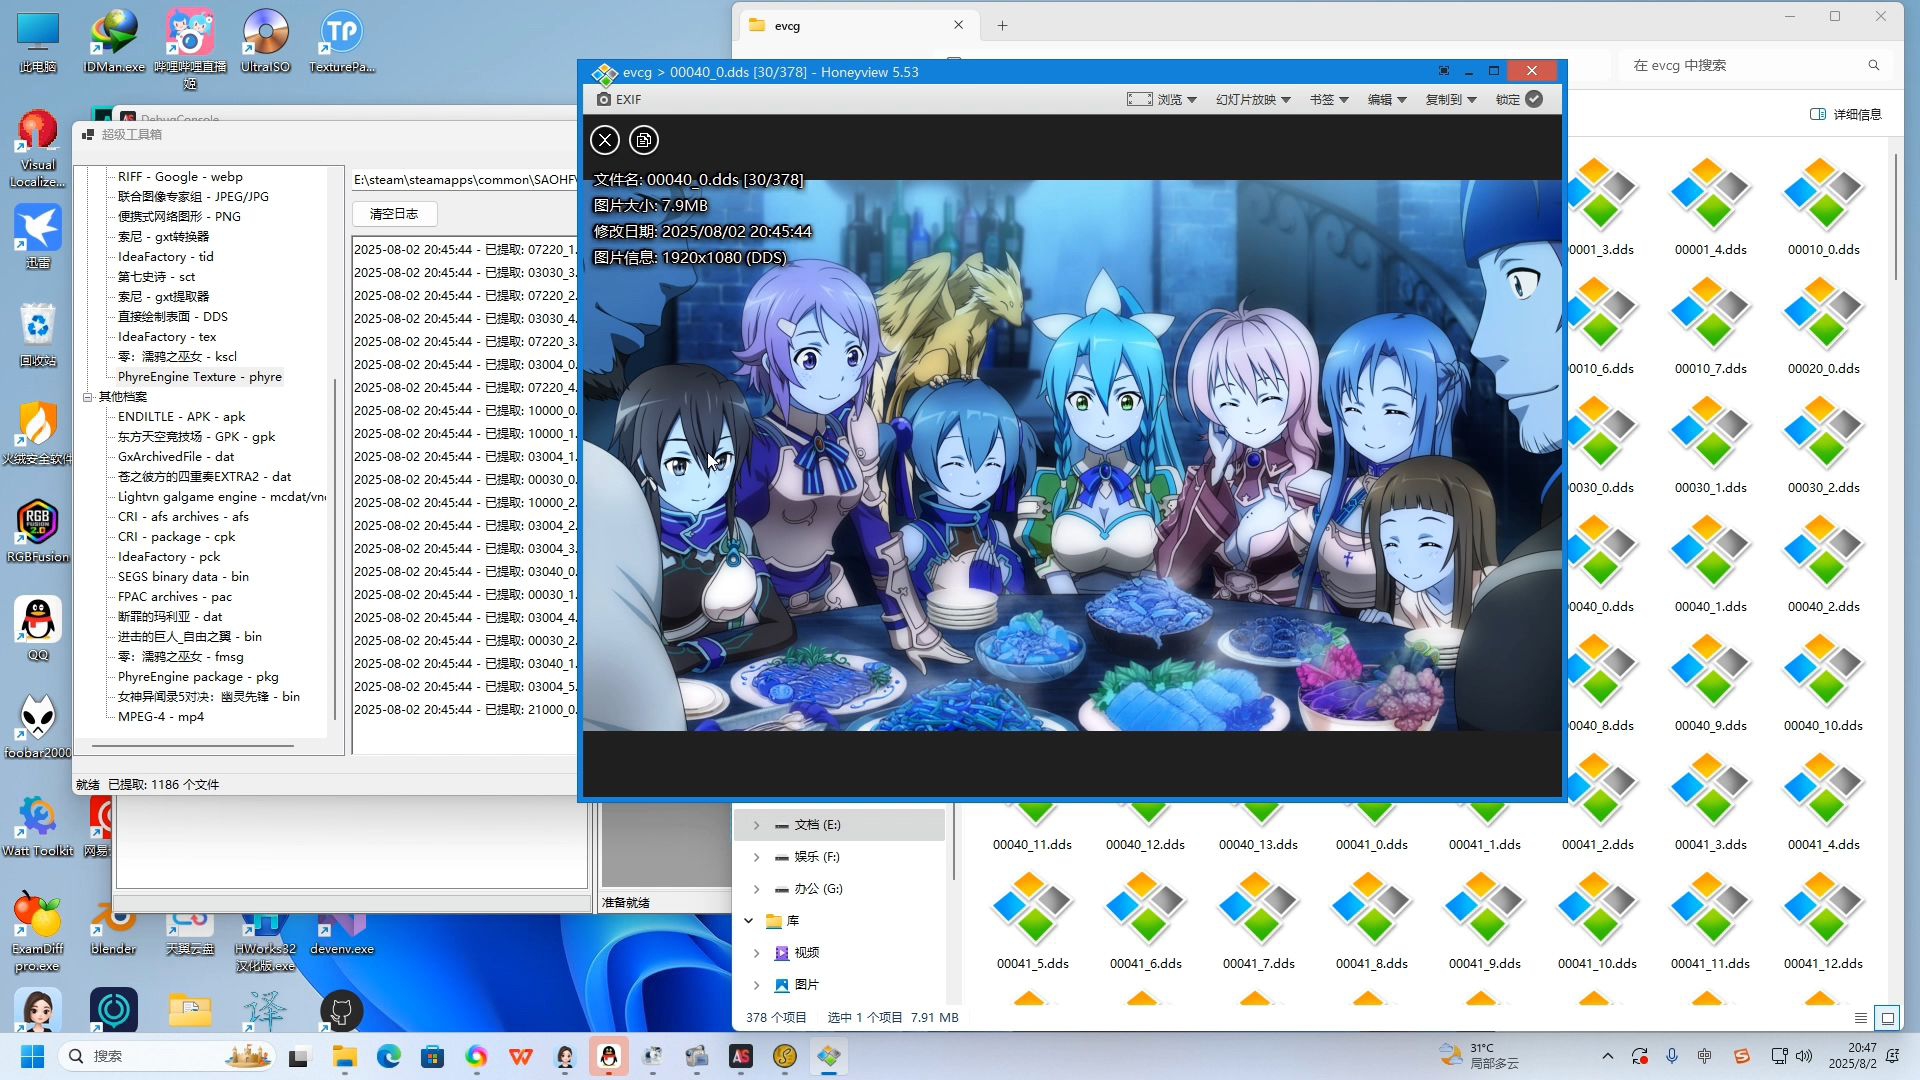Click the path field E:\steam\steamapps
Image resolution: width=1920 pixels, height=1080 pixels.
tap(464, 180)
